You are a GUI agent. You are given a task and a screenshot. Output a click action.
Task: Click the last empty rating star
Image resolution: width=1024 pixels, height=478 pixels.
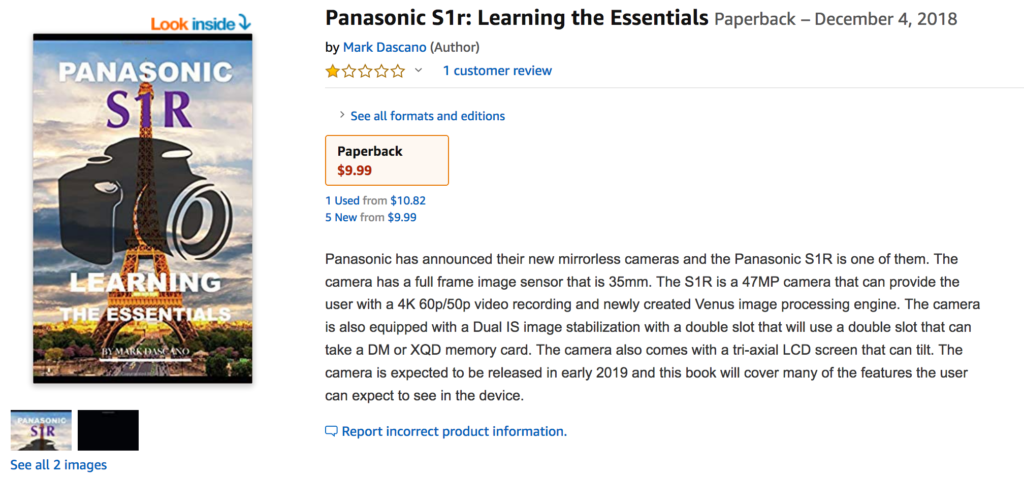[398, 71]
